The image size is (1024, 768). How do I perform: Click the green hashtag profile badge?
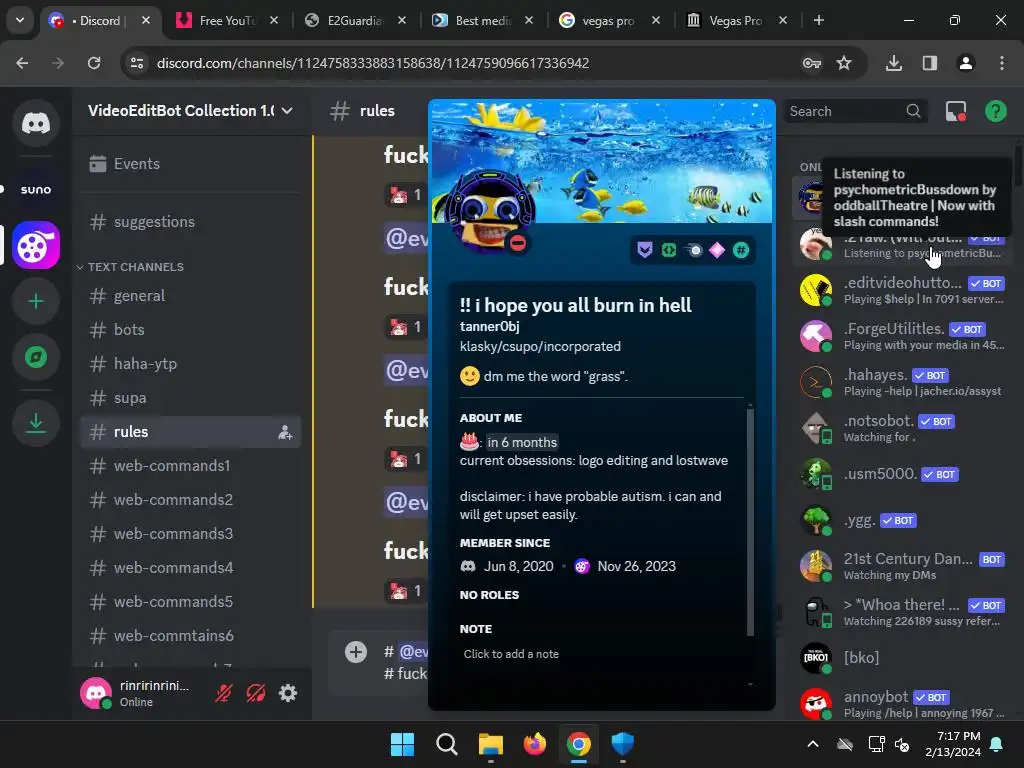[741, 250]
